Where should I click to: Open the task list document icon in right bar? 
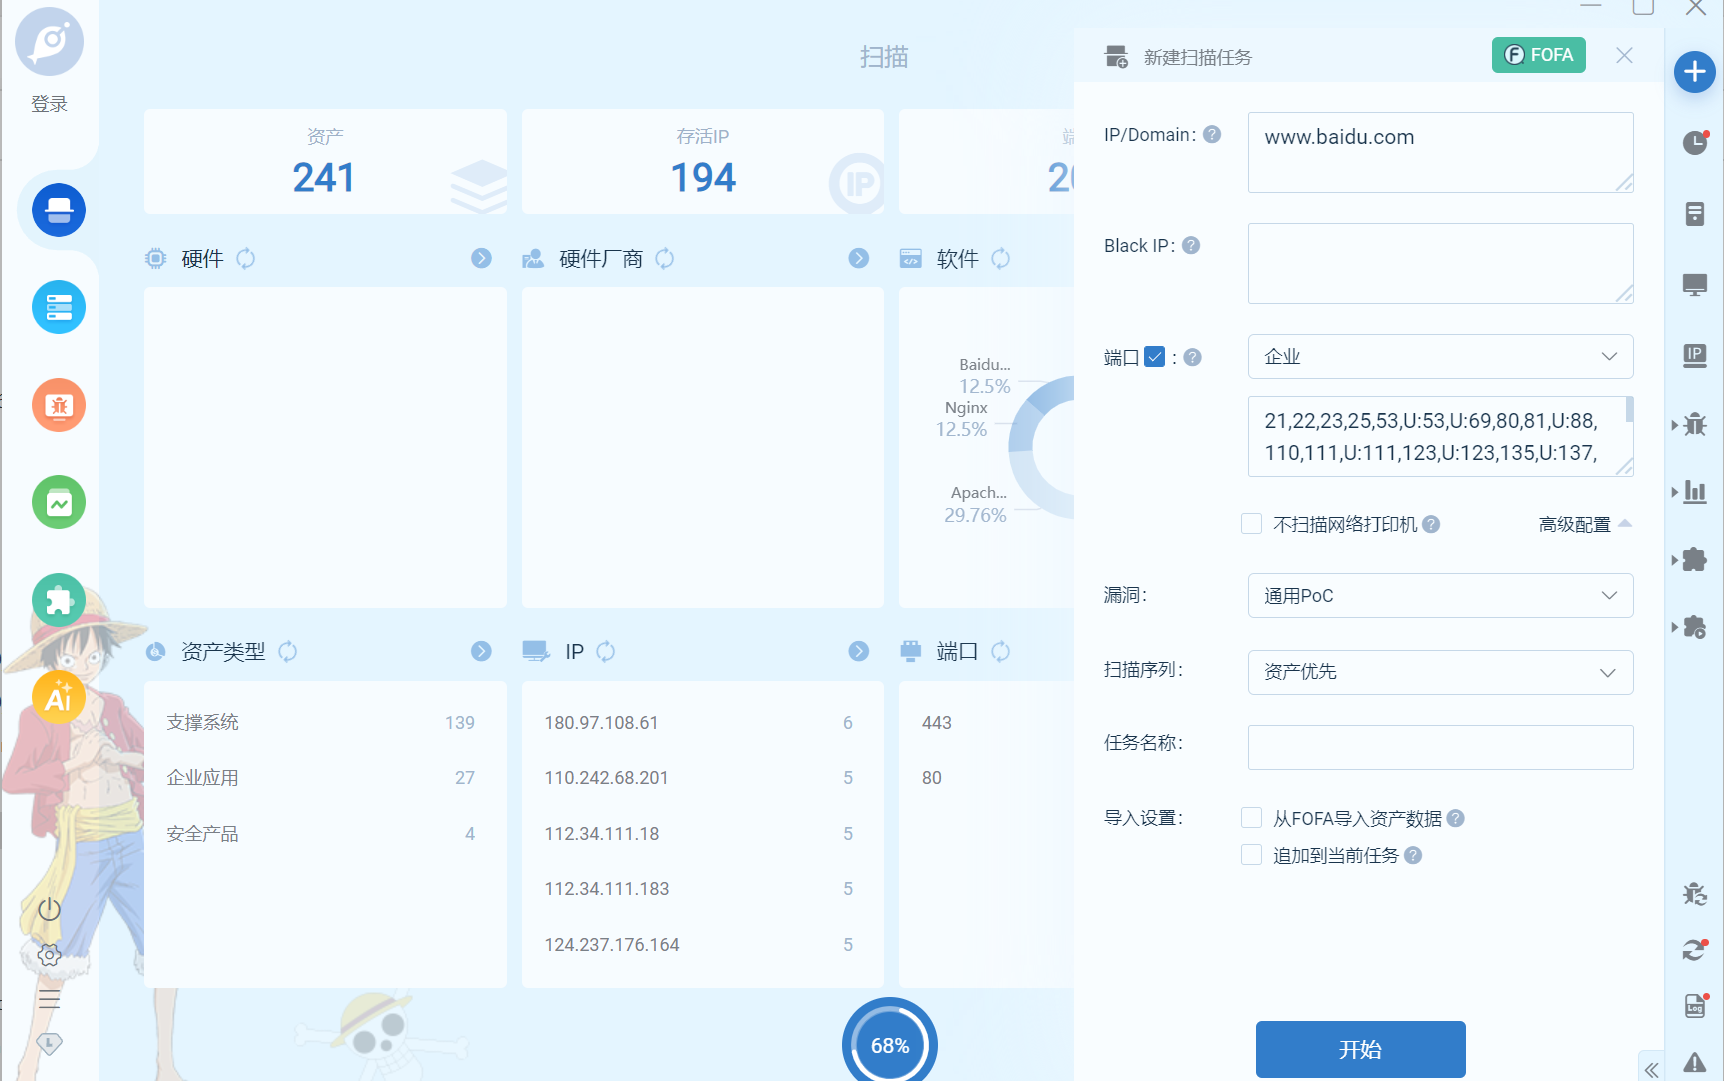point(1695,214)
